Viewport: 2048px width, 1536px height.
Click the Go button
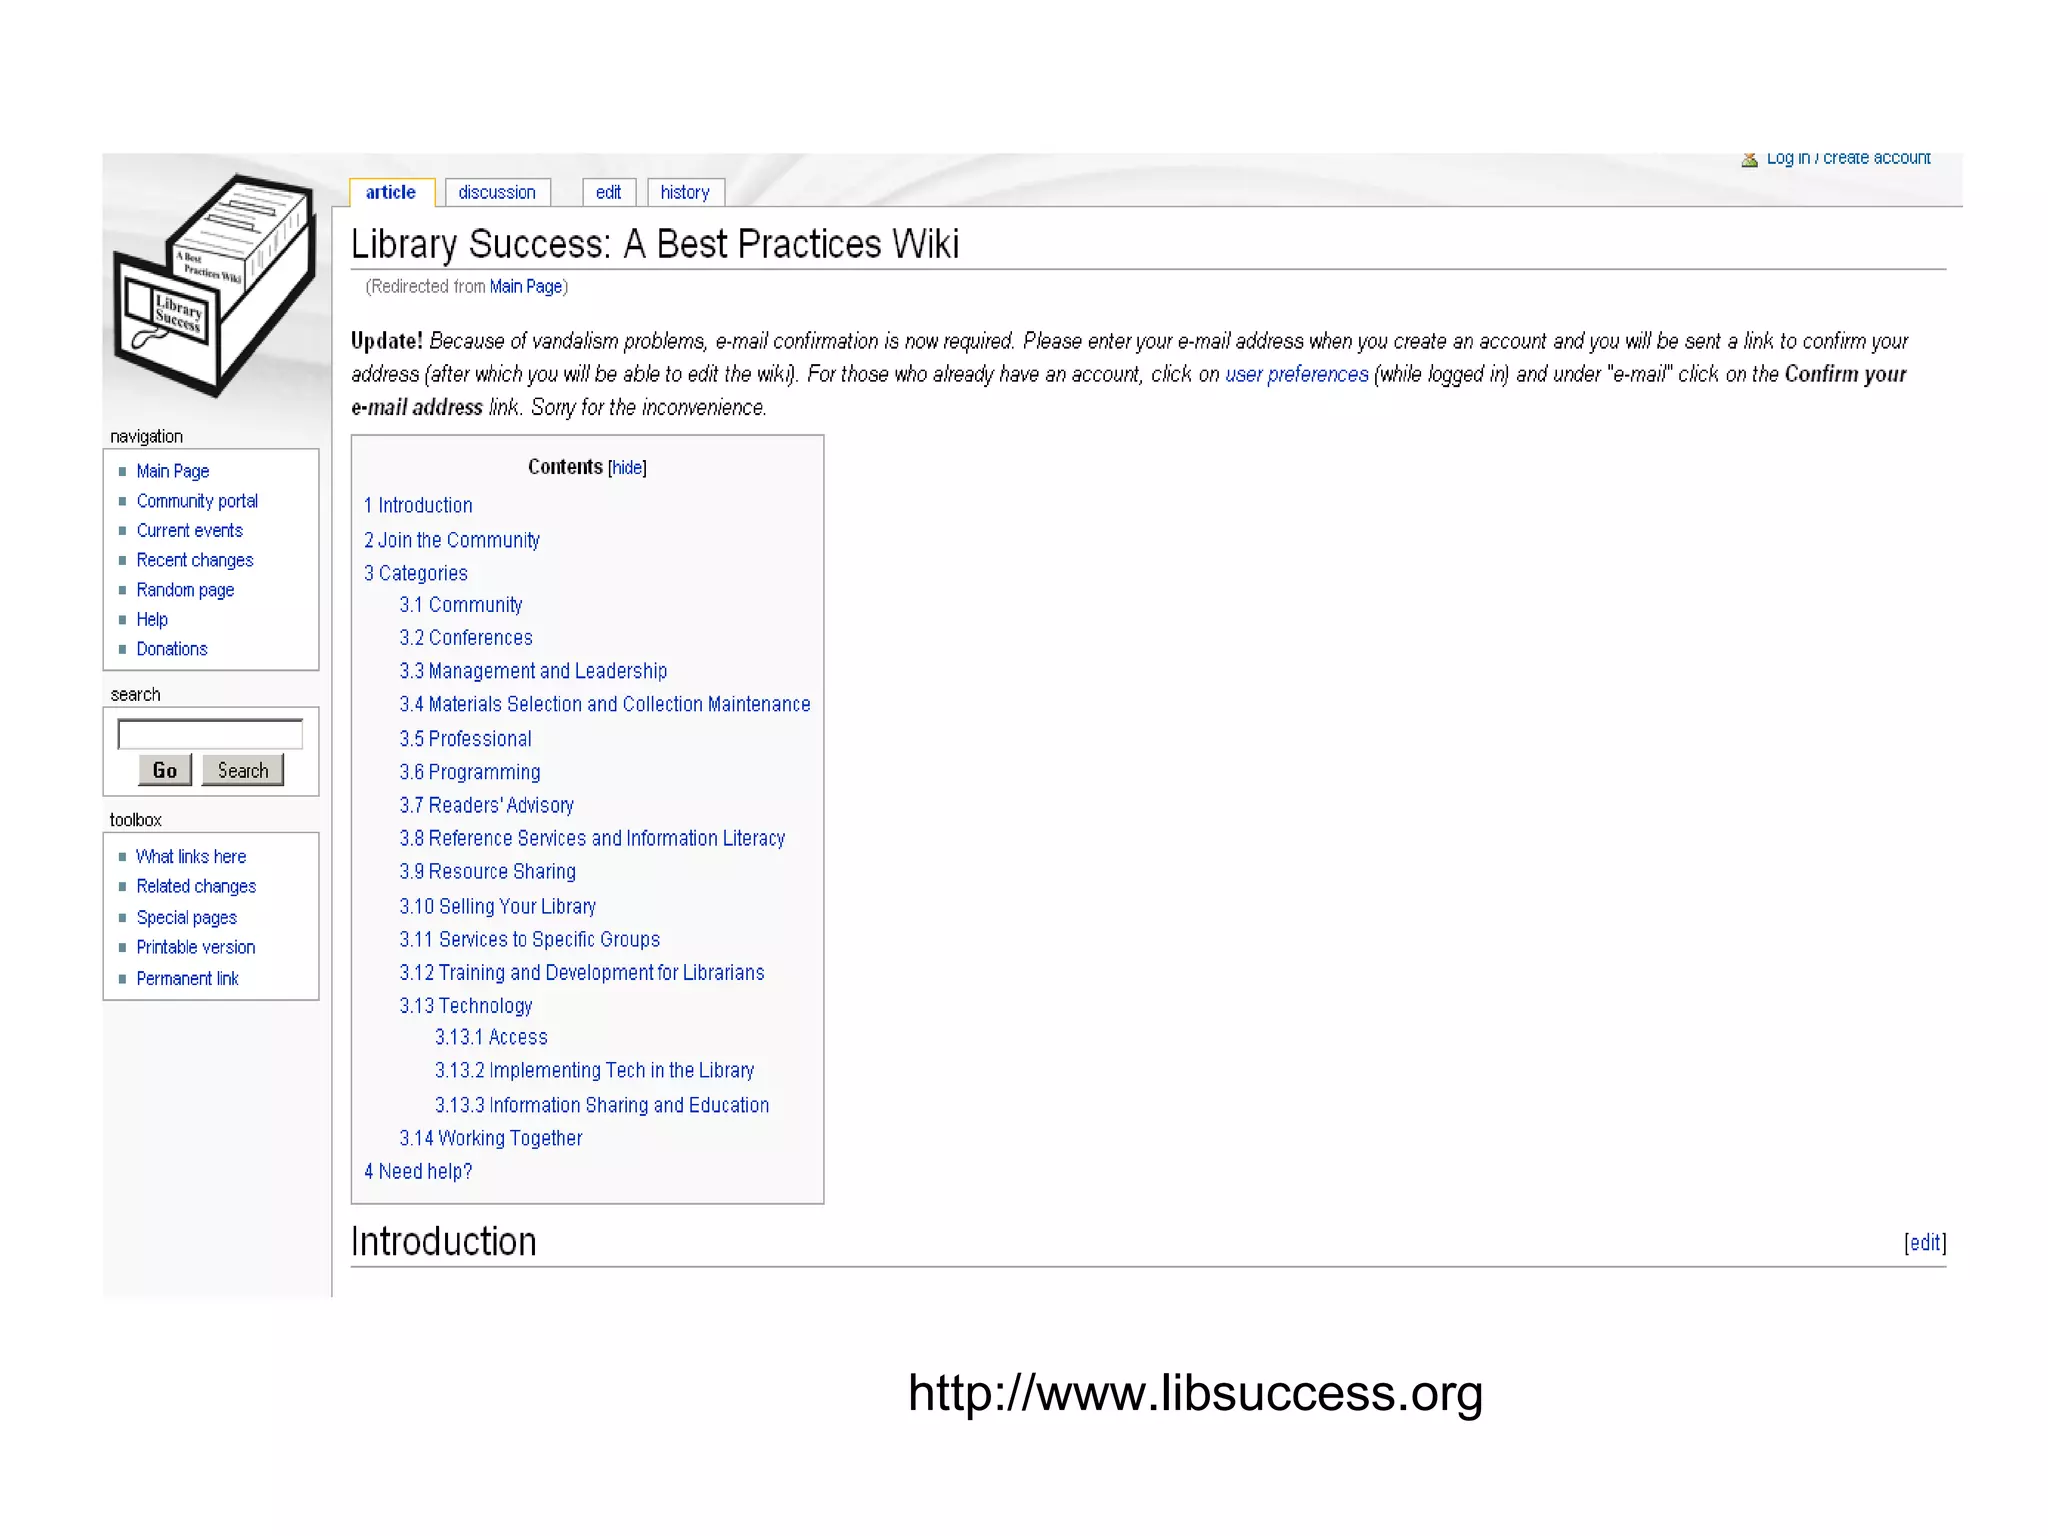pos(165,770)
